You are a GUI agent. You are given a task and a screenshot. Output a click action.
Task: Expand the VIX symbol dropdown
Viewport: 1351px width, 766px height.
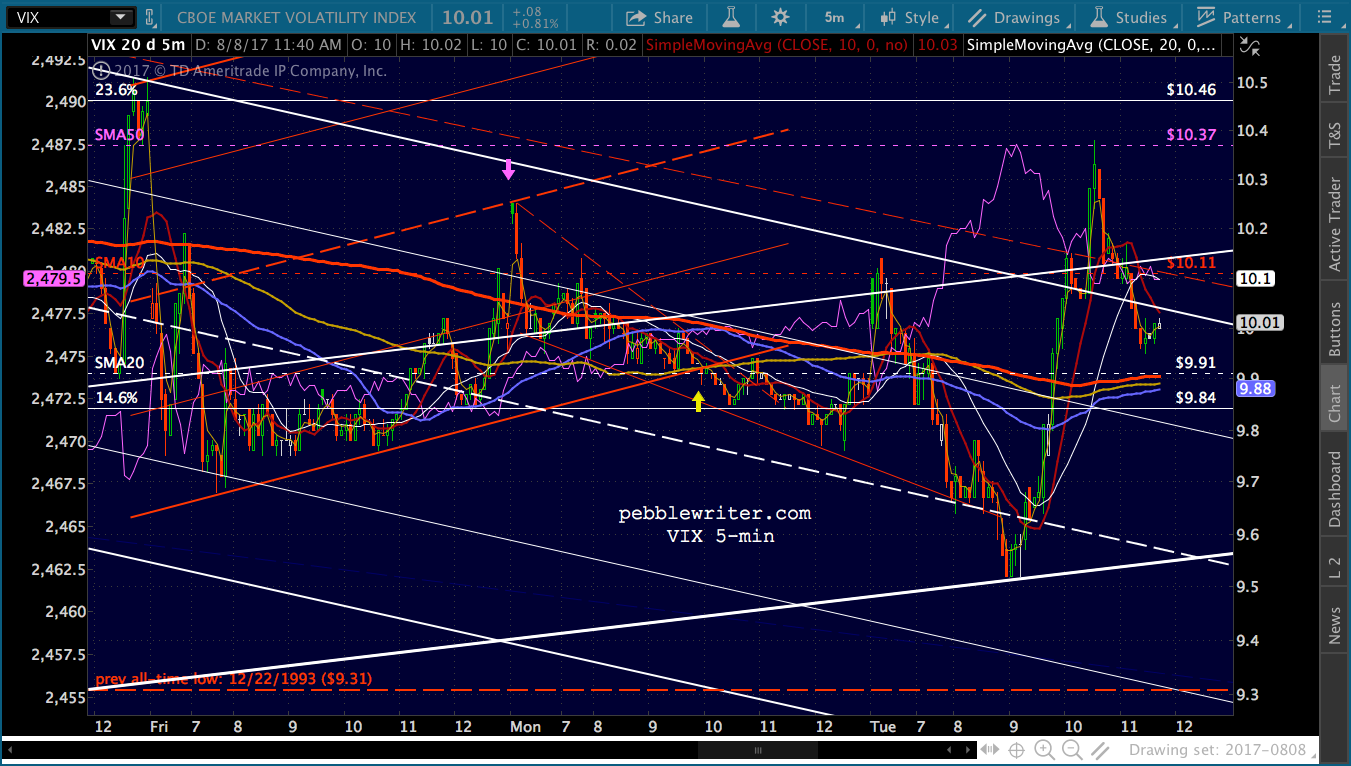click(x=121, y=17)
